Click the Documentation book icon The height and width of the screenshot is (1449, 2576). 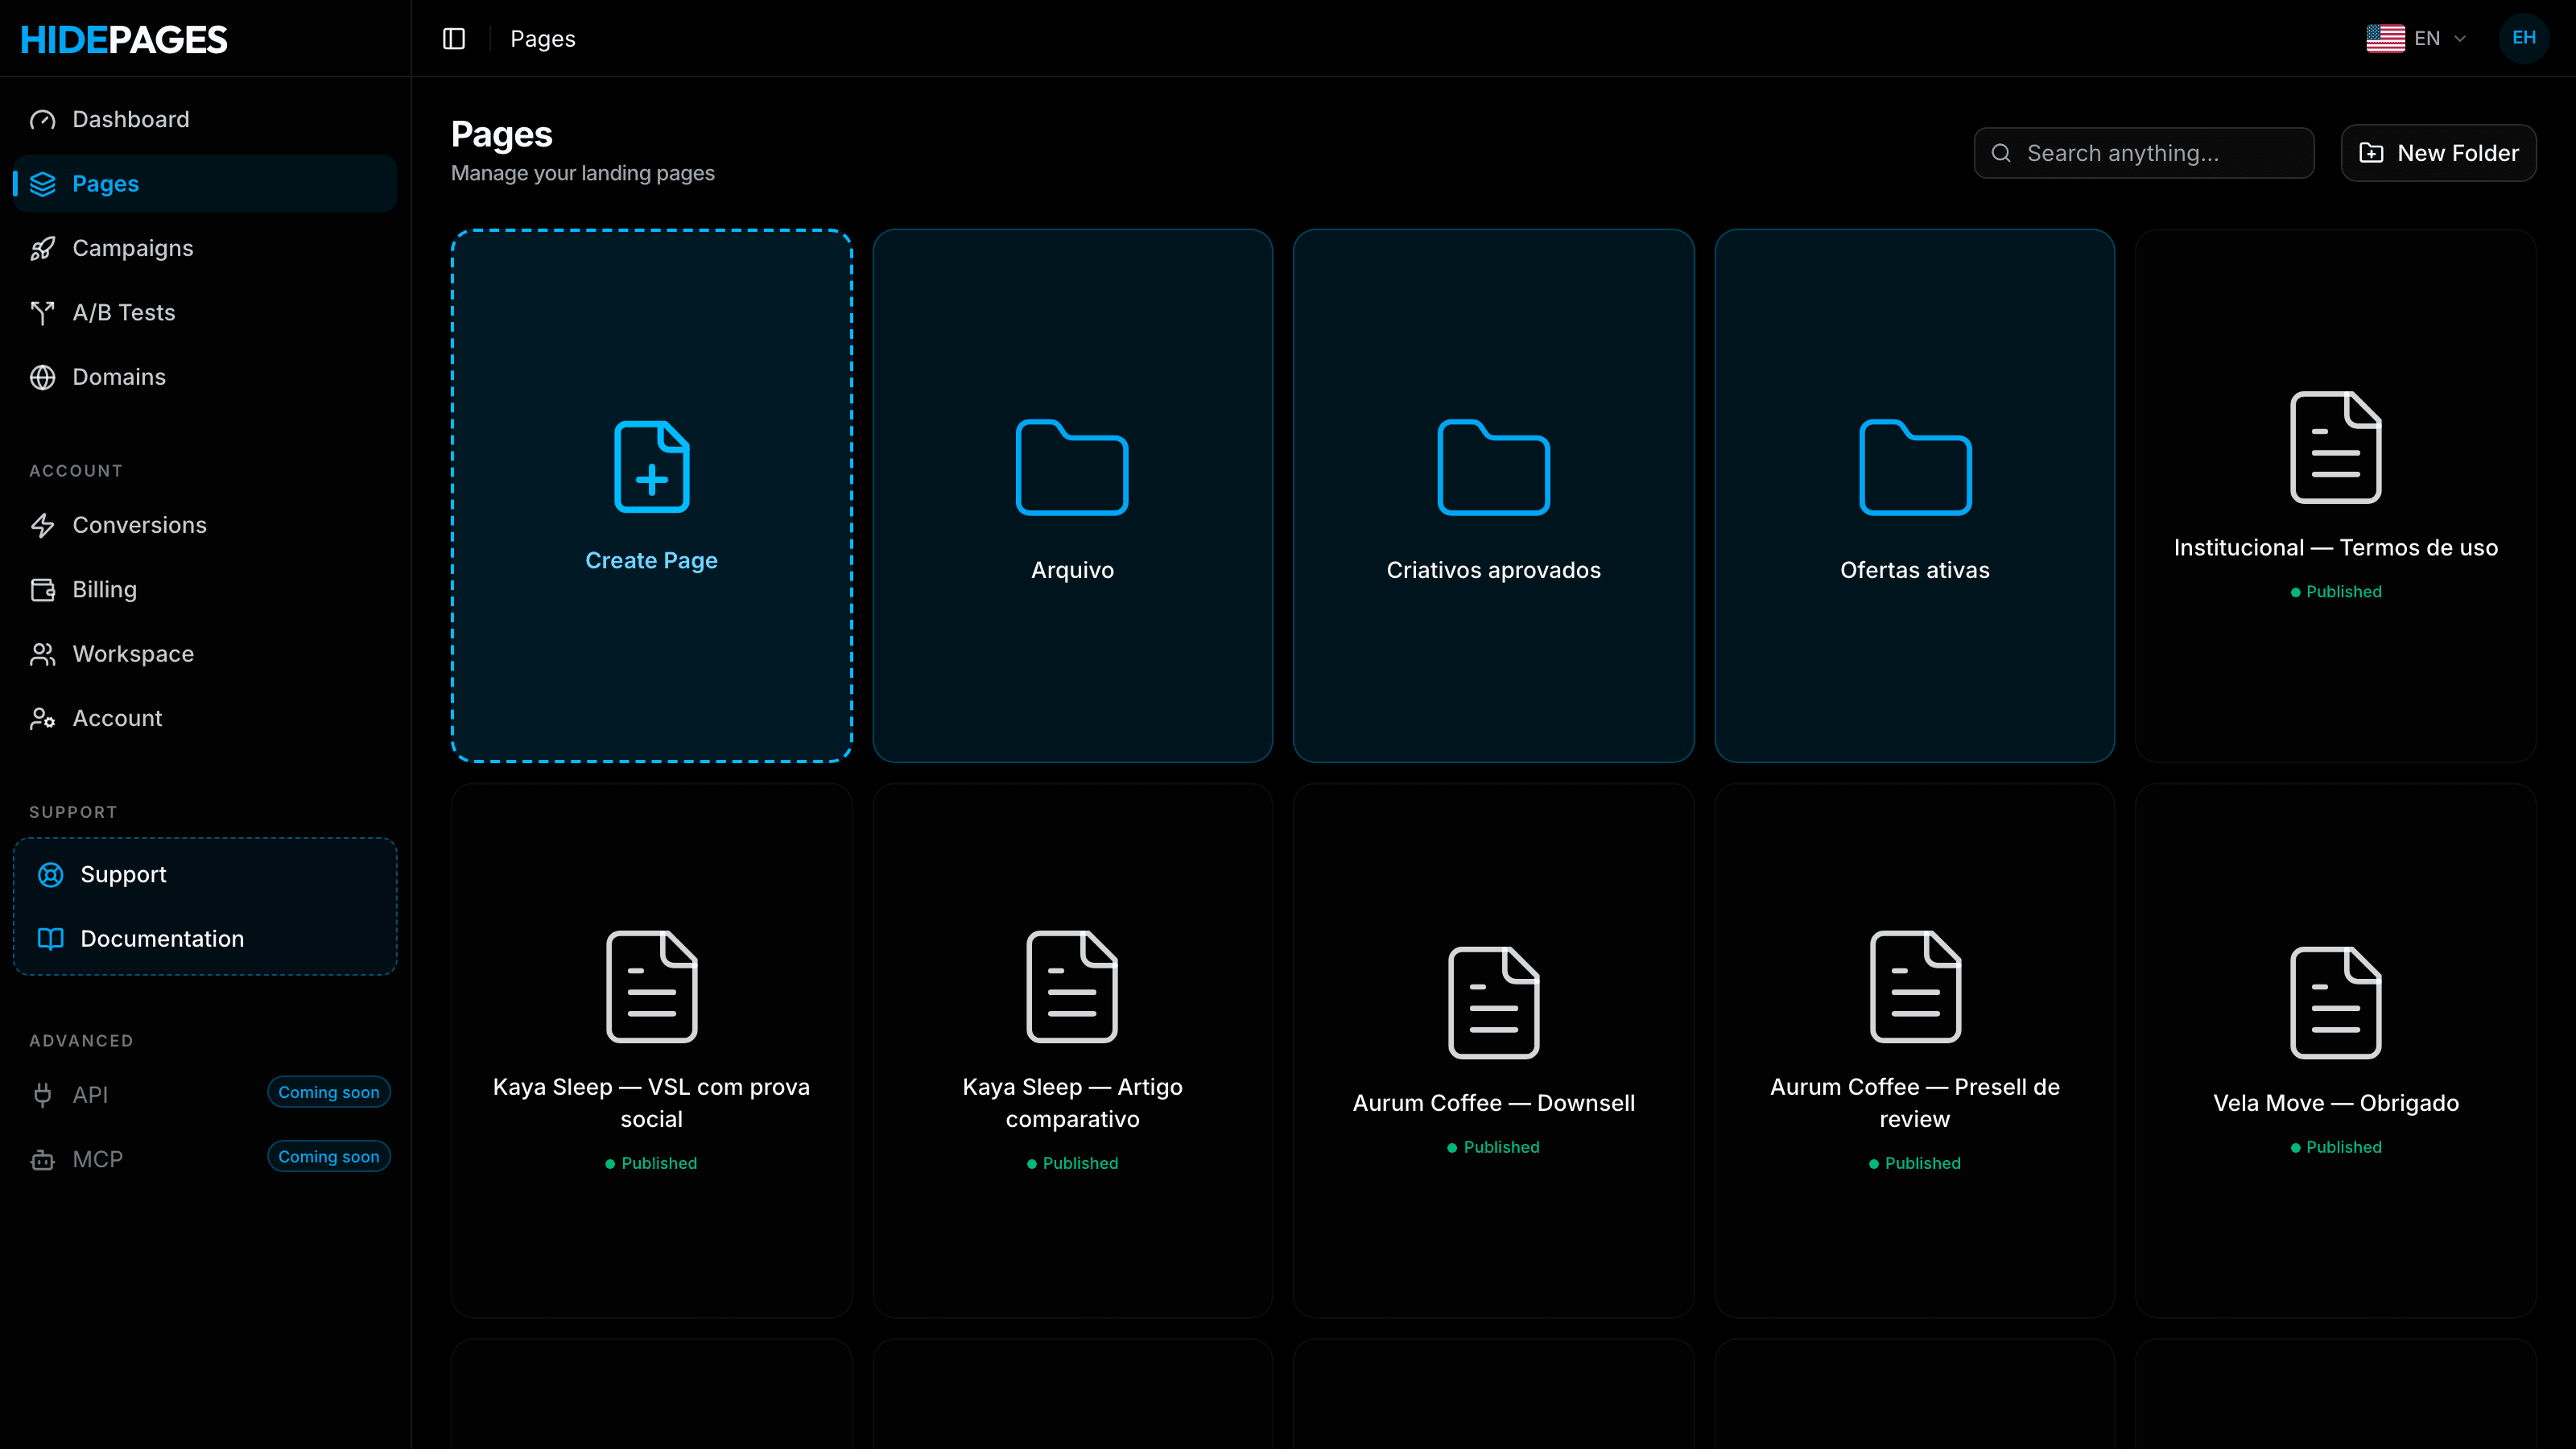(x=50, y=939)
